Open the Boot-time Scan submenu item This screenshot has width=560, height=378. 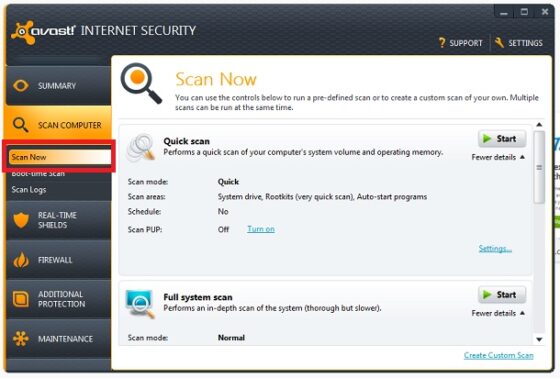tap(38, 174)
